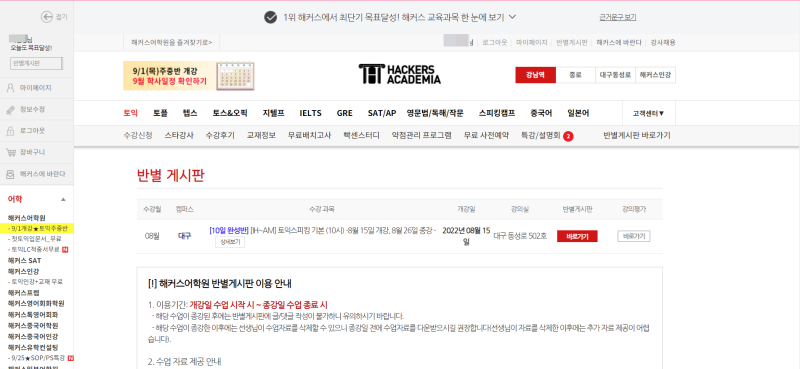Image resolution: width=800 pixels, height=369 pixels.
Task: Click the red N badge next to 토익LC적중서무료
Action: click(65, 250)
